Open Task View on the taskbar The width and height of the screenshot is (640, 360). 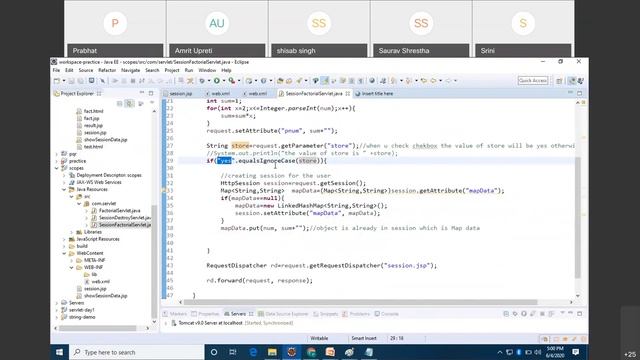click(233, 352)
